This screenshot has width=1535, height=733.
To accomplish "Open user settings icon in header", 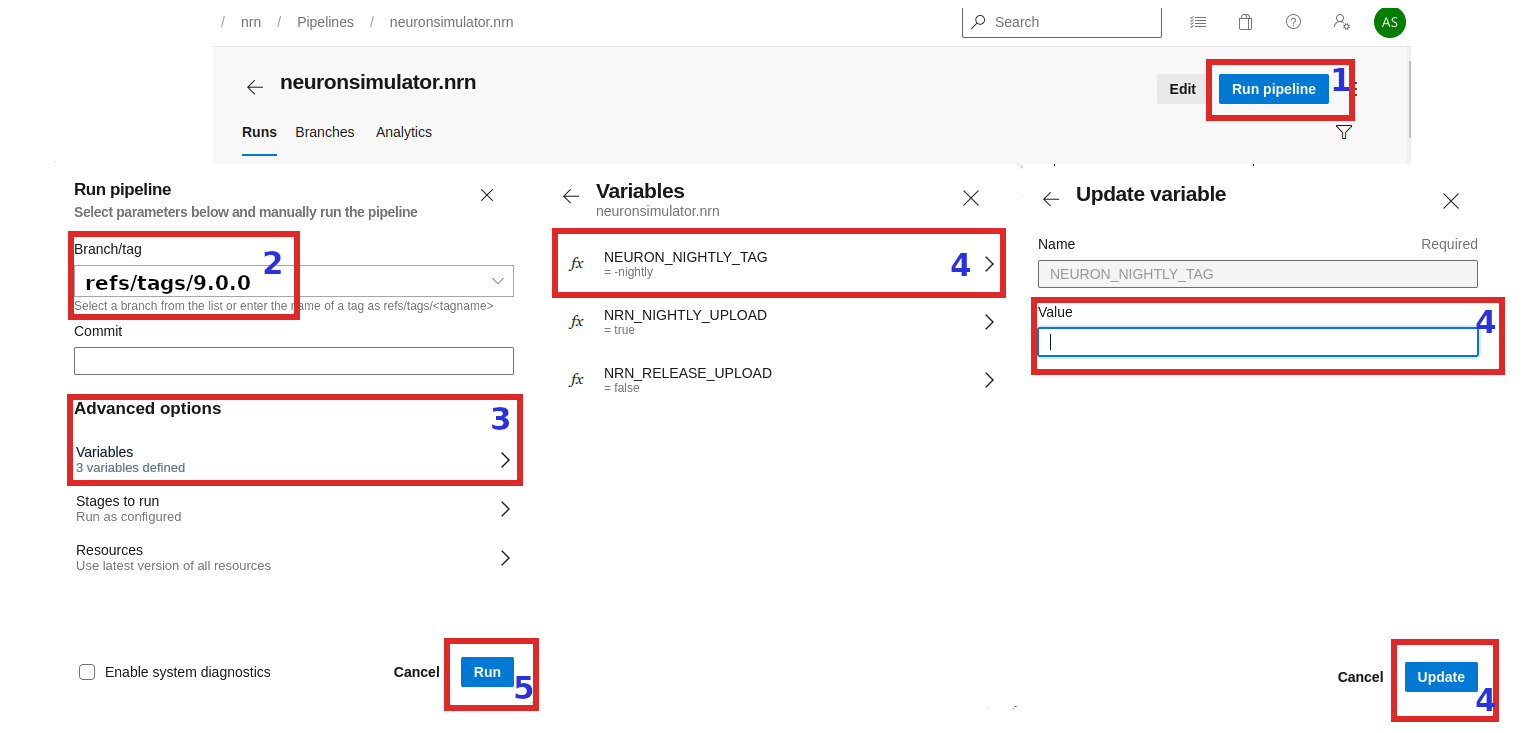I will click(x=1341, y=22).
